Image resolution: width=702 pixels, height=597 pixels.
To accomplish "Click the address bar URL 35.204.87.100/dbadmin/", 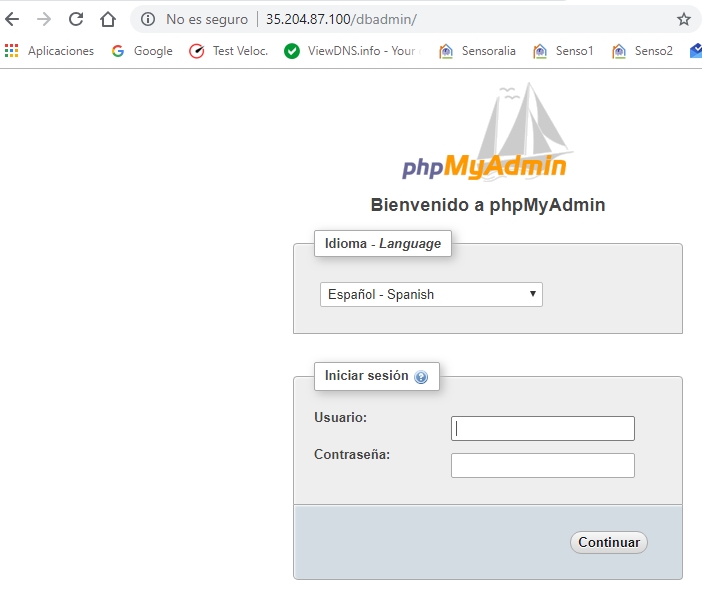I will coord(341,19).
